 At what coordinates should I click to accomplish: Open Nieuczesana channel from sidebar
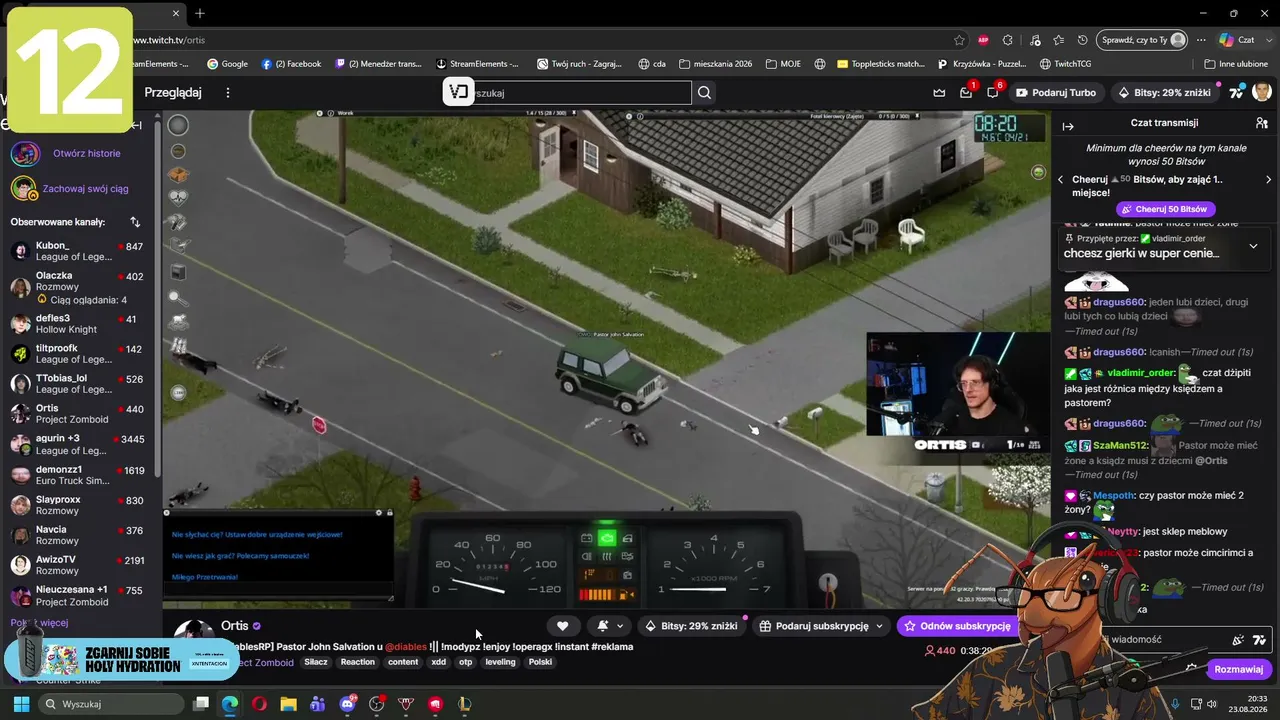coord(78,595)
